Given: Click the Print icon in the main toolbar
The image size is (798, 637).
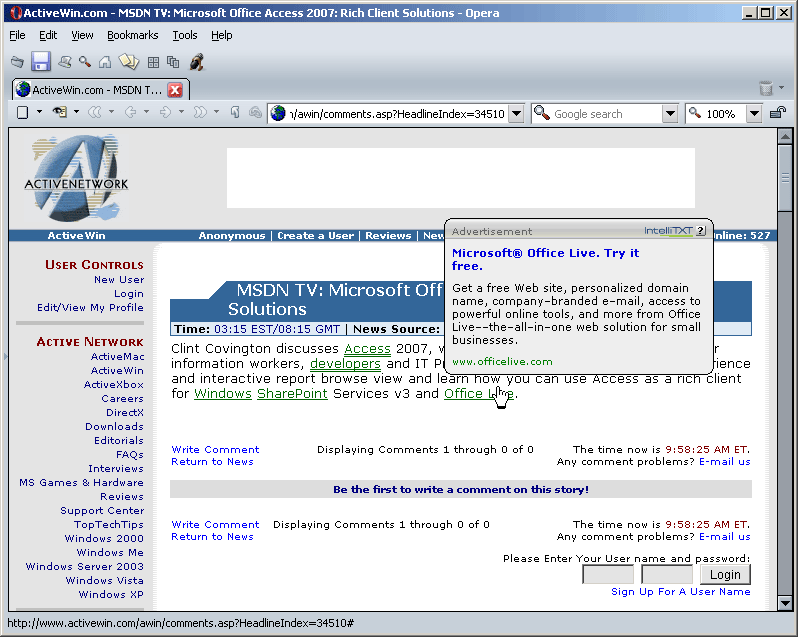Looking at the screenshot, I should click(x=64, y=62).
